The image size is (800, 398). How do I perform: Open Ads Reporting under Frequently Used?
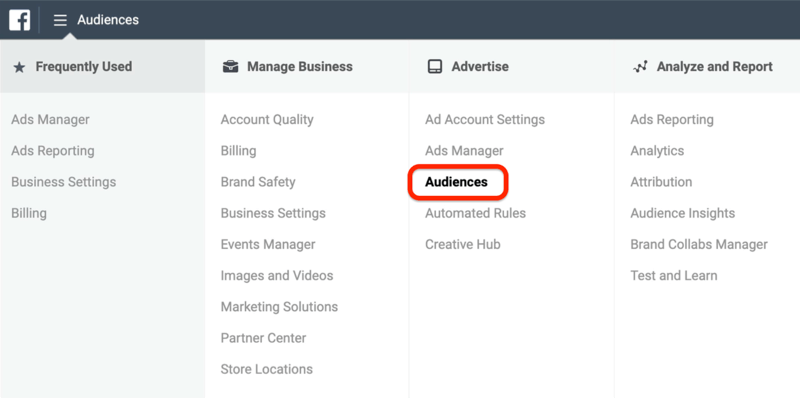(x=53, y=151)
